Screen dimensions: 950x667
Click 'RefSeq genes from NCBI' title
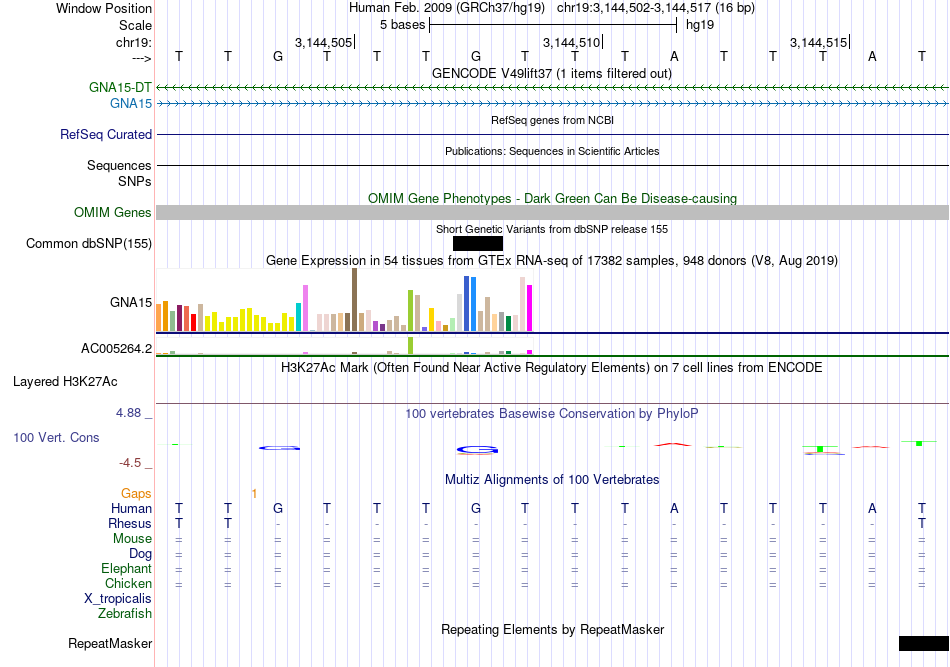pyautogui.click(x=552, y=120)
